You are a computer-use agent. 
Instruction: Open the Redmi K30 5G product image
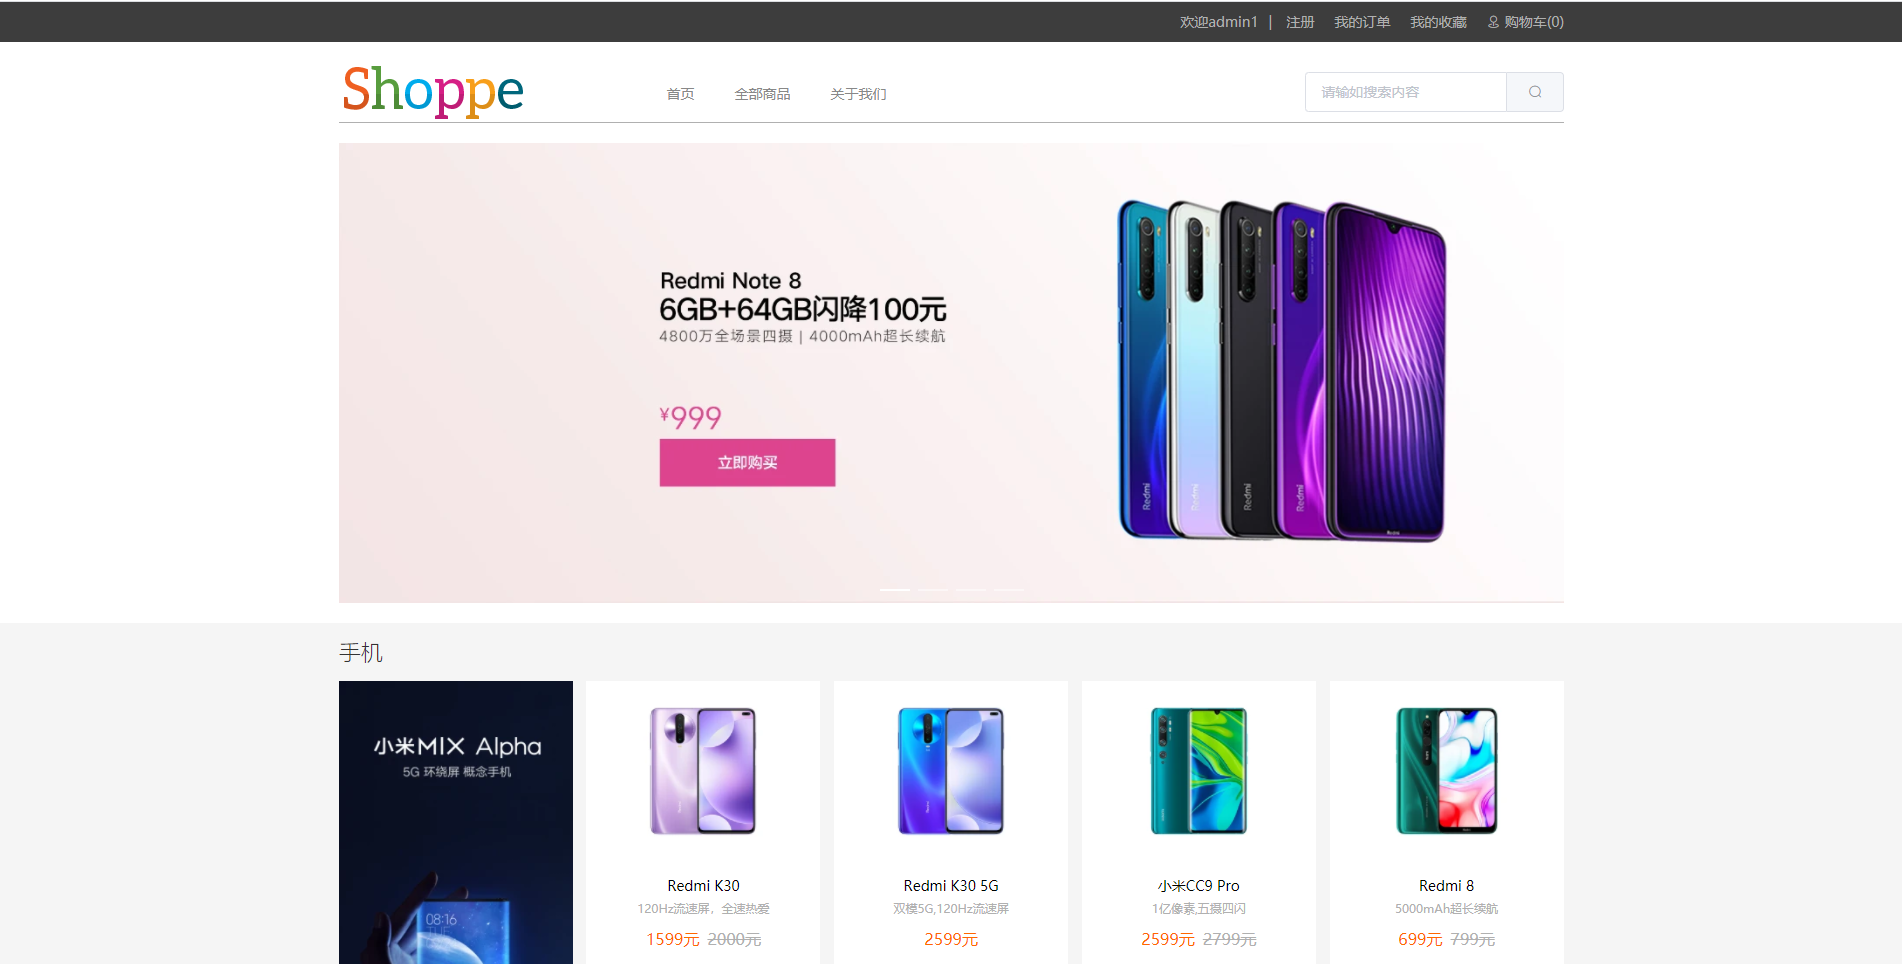(951, 771)
